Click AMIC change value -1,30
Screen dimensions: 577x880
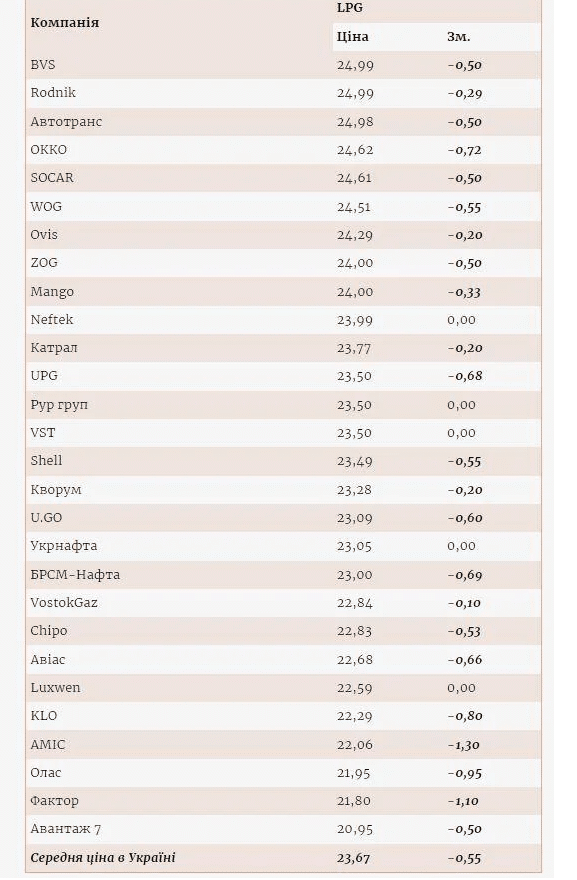pos(464,745)
